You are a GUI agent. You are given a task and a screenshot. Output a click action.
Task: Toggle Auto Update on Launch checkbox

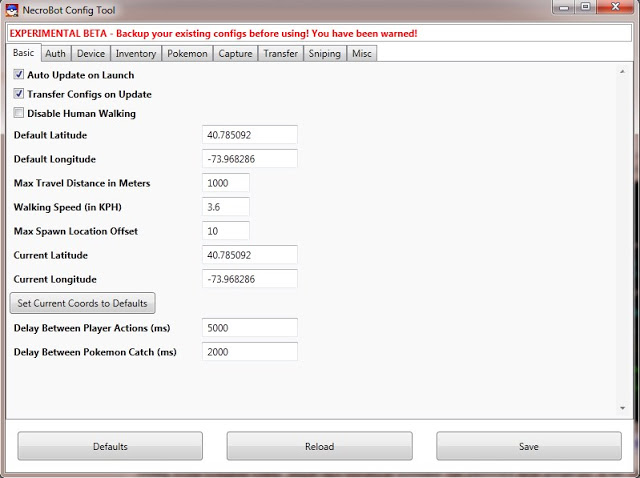tap(18, 74)
